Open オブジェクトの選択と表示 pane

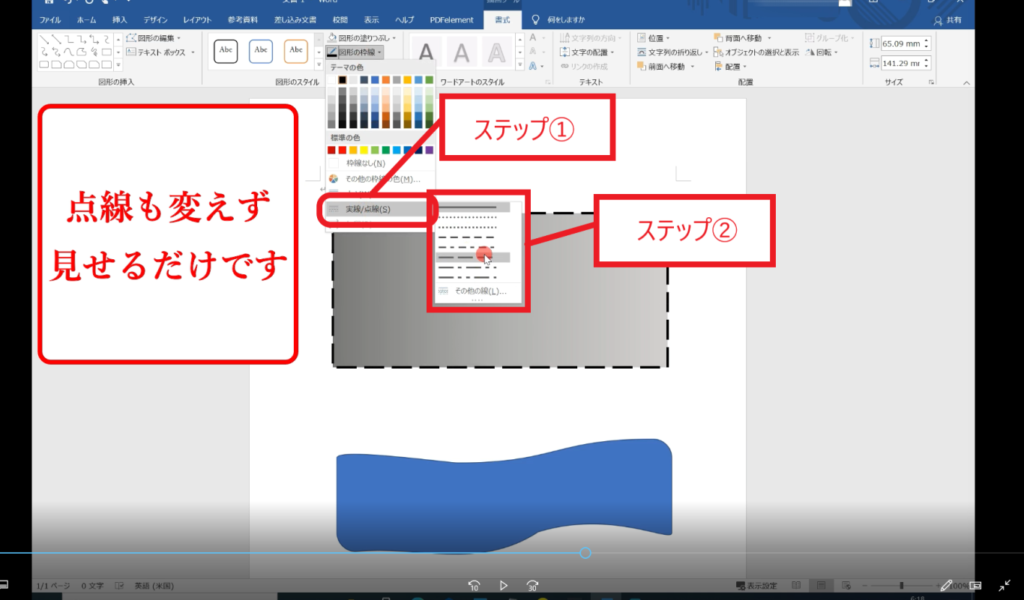tap(757, 52)
